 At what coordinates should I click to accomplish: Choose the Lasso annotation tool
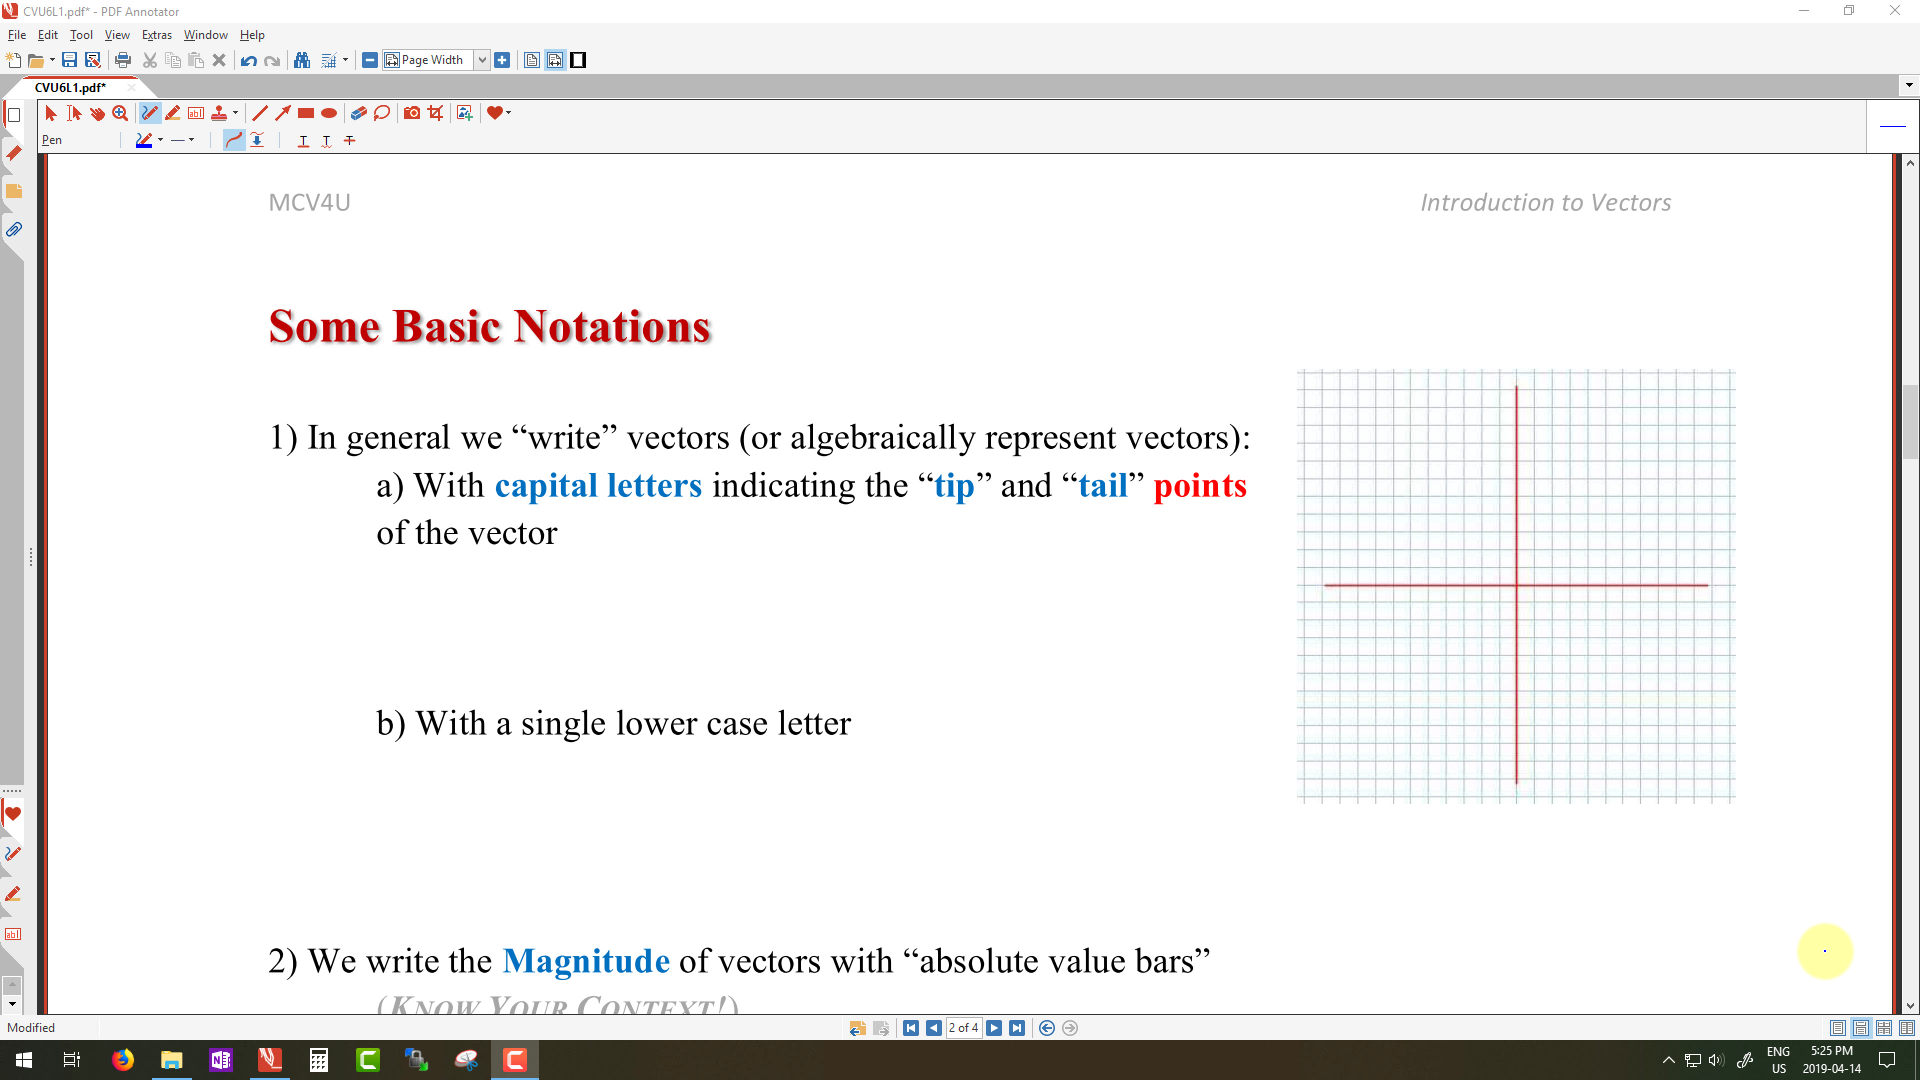[382, 113]
